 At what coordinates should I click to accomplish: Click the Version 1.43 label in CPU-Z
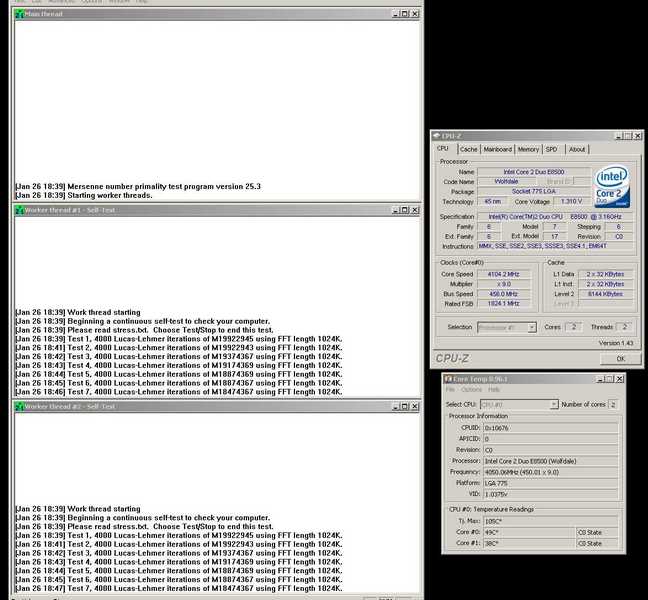pyautogui.click(x=616, y=343)
